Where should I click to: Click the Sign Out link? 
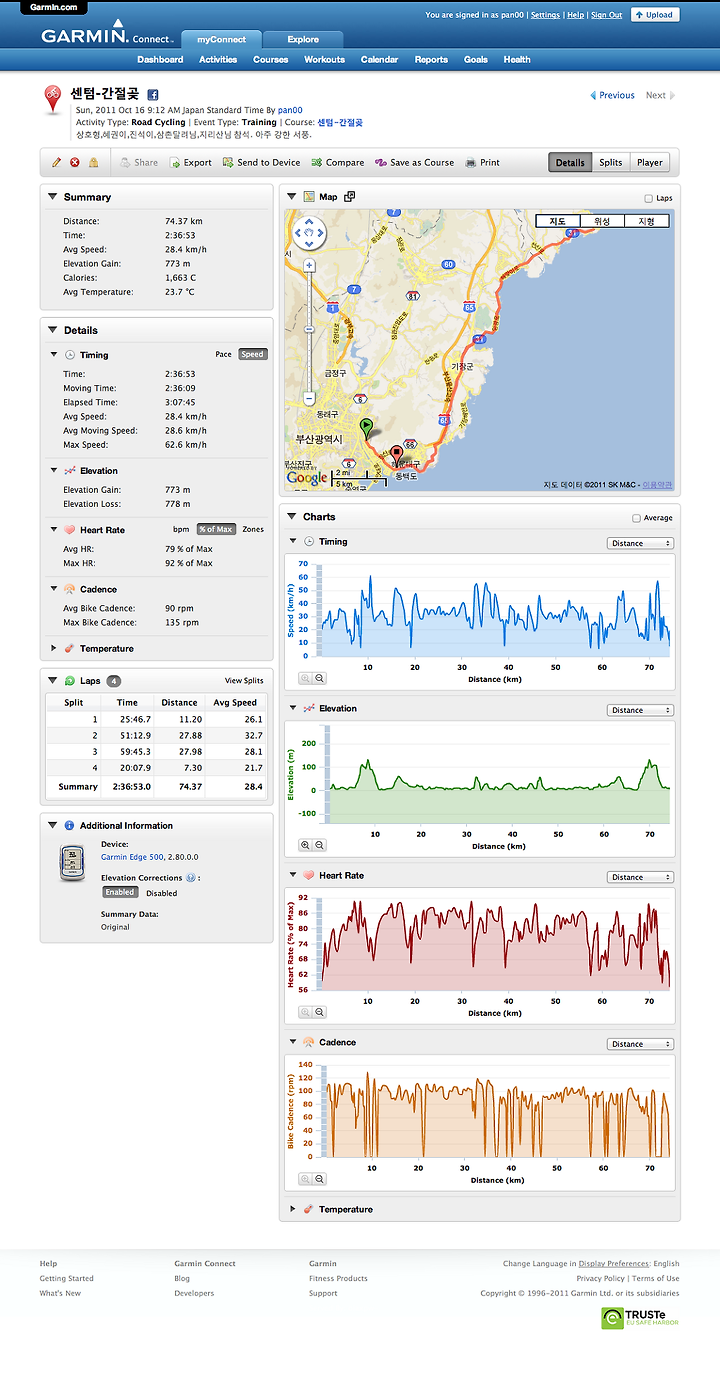pyautogui.click(x=606, y=15)
